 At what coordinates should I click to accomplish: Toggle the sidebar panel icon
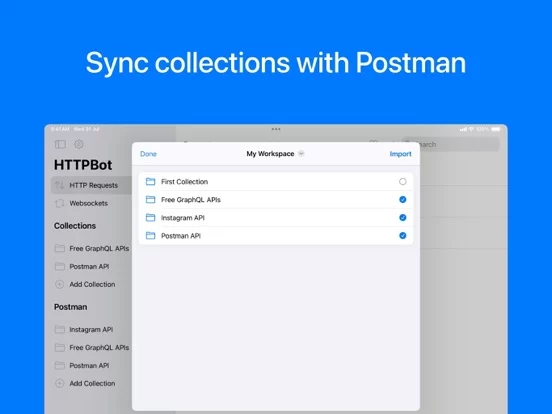(x=60, y=144)
